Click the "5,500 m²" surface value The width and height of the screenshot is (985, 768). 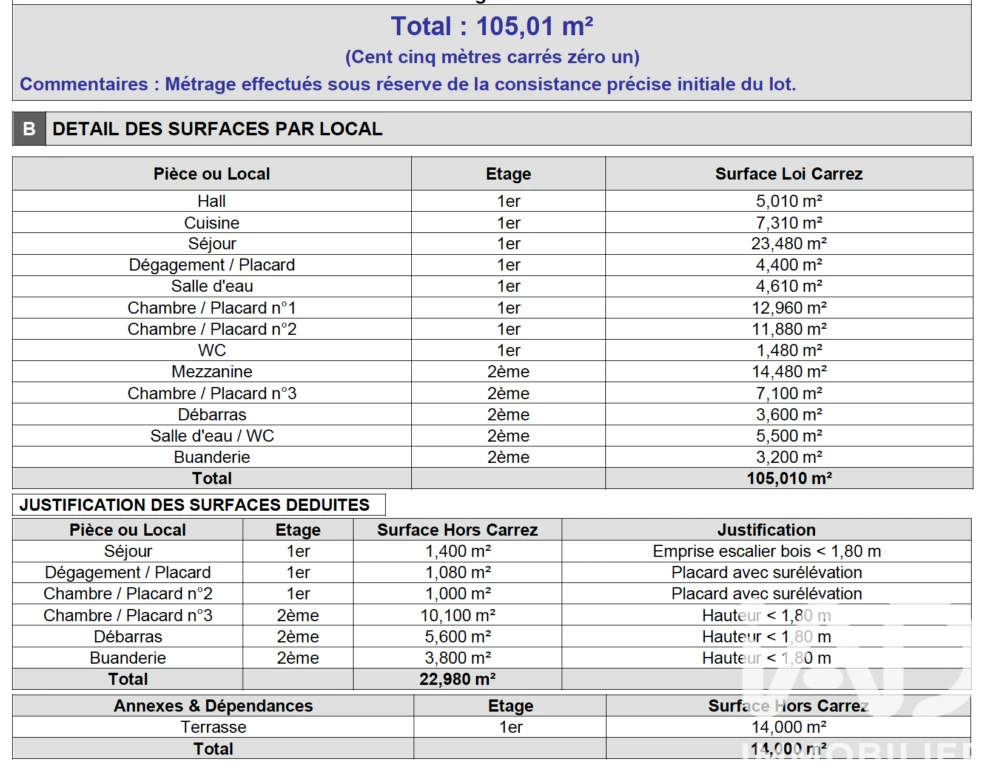789,436
